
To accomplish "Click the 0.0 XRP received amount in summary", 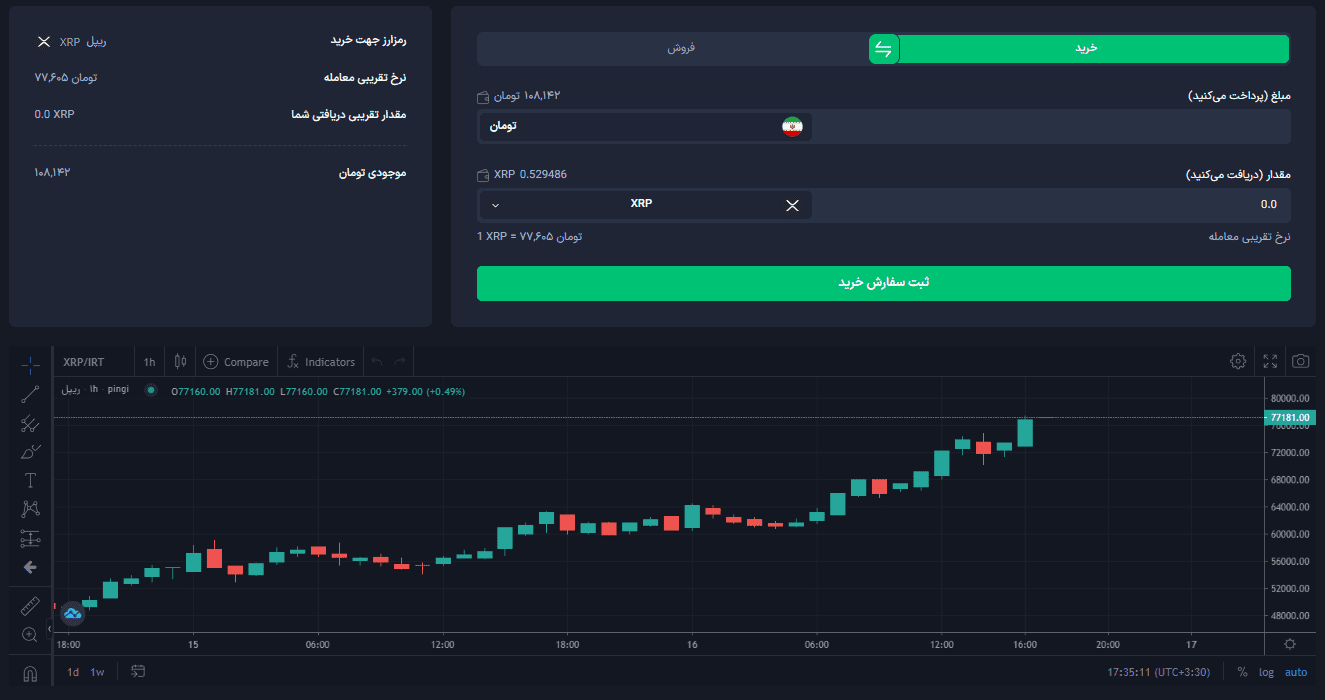I will point(54,114).
